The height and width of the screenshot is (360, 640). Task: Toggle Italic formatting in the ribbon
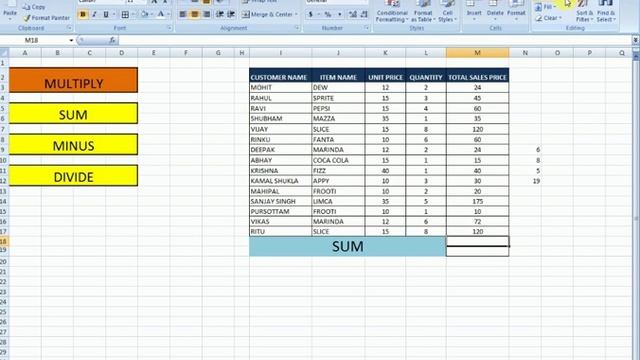pyautogui.click(x=94, y=14)
